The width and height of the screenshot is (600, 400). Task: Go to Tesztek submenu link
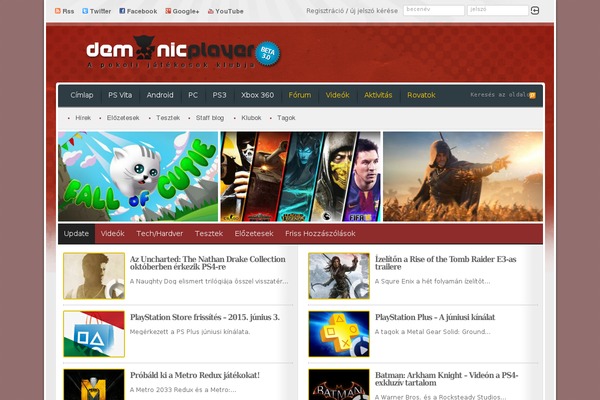168,118
